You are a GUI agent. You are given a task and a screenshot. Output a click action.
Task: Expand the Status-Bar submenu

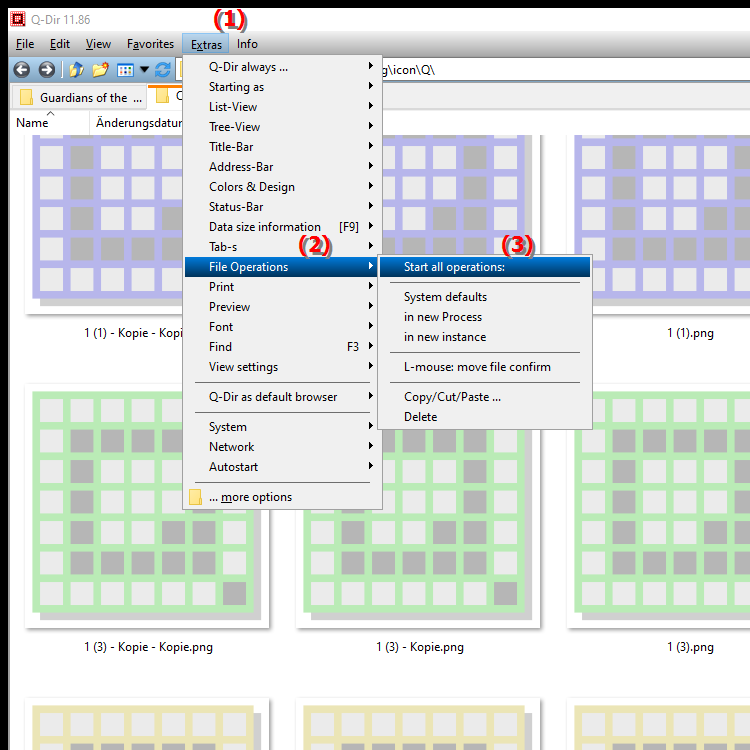(283, 207)
